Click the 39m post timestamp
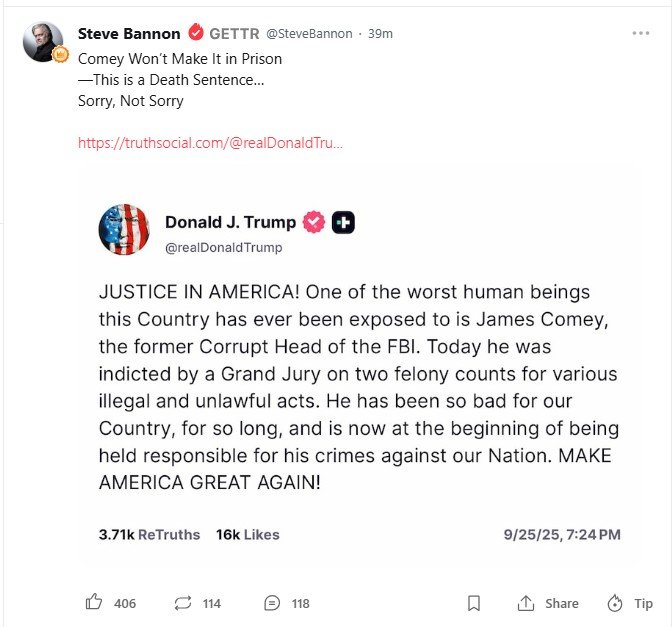Screen dimensions: 672x627 (x=380, y=33)
